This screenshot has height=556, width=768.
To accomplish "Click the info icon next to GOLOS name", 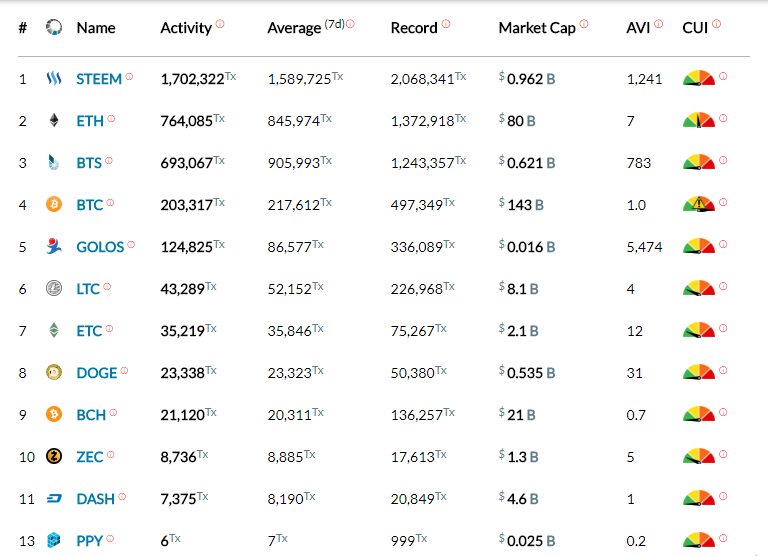I will tap(131, 244).
